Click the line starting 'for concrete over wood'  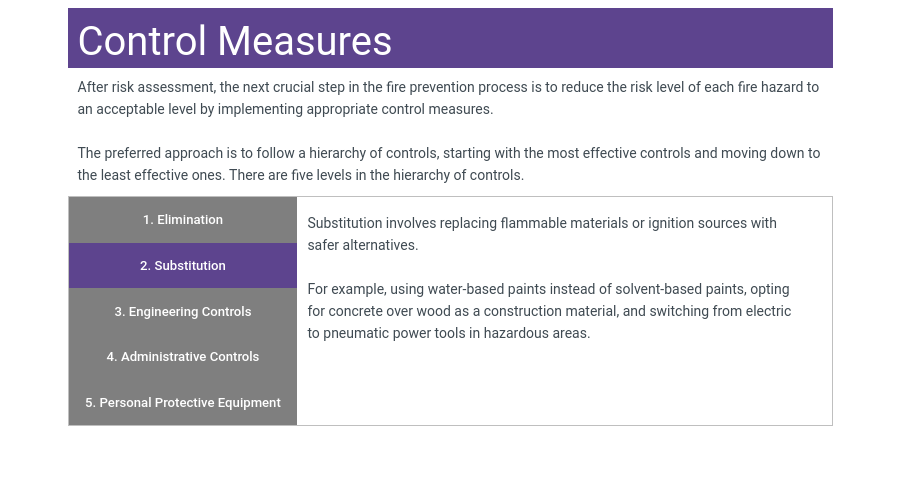click(x=548, y=311)
